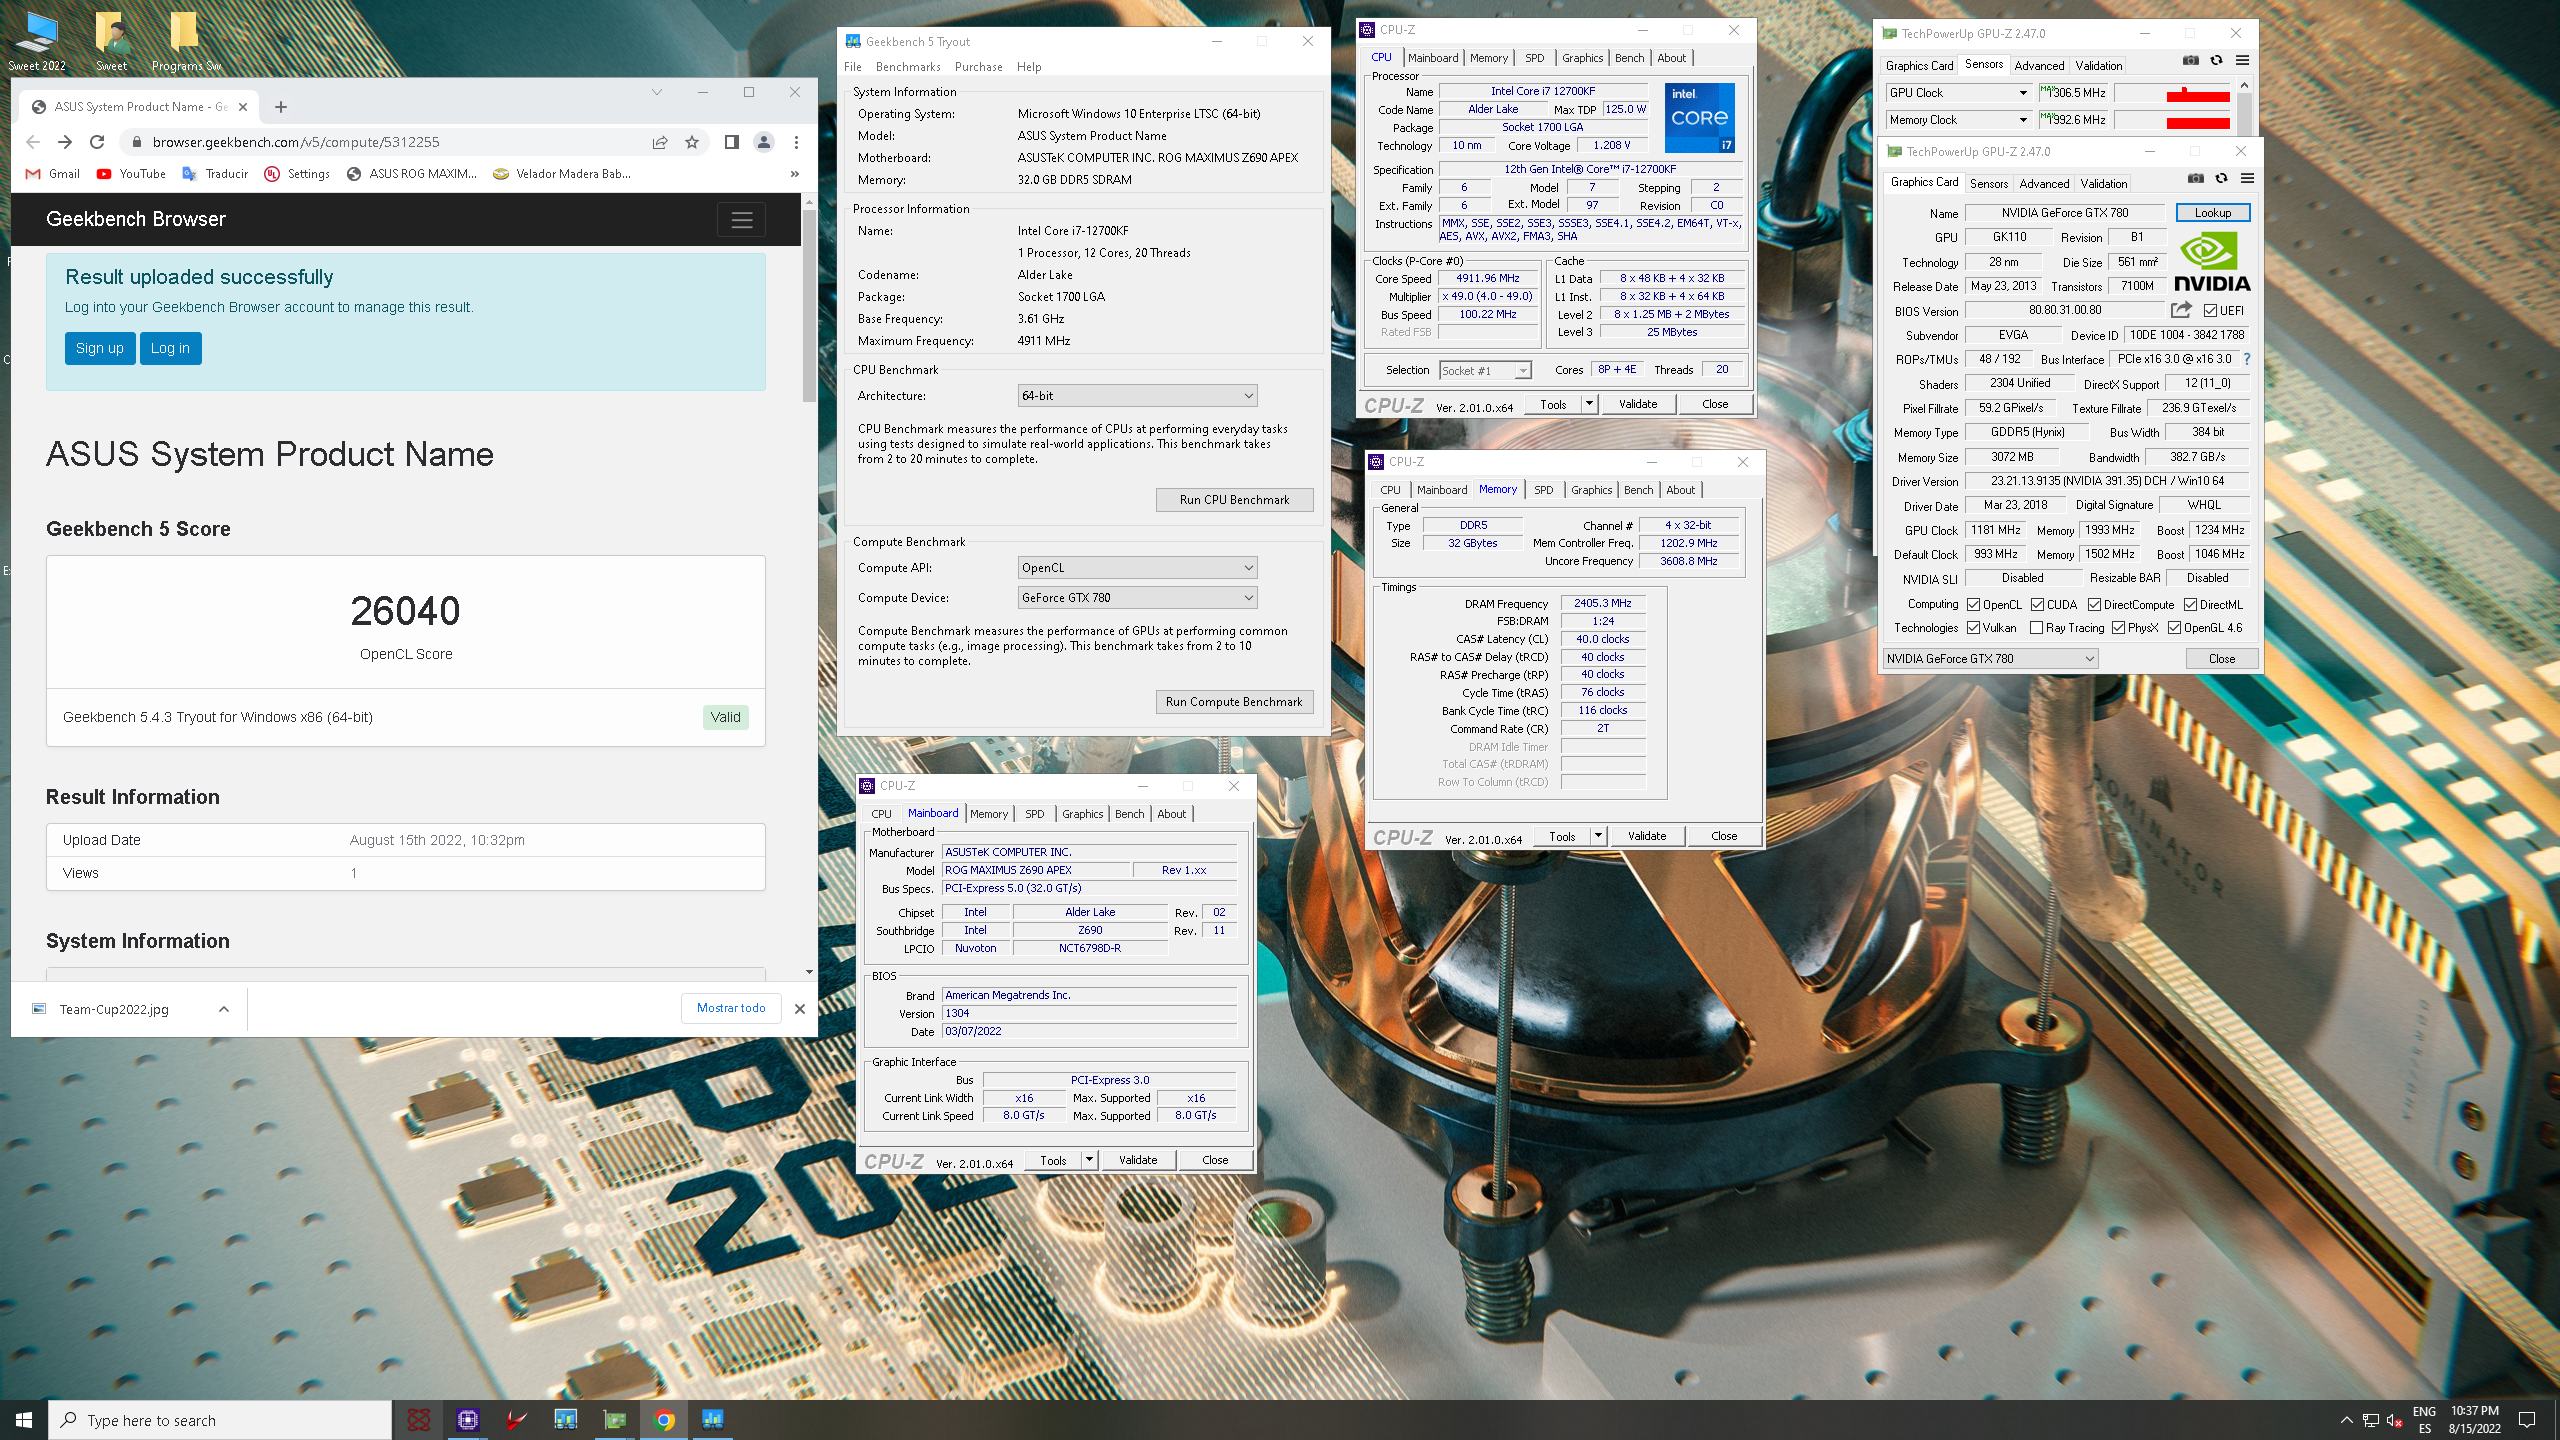Open the Geekbench Browser hamburger navigation menu
Viewport: 2560px width, 1440px height.
741,220
